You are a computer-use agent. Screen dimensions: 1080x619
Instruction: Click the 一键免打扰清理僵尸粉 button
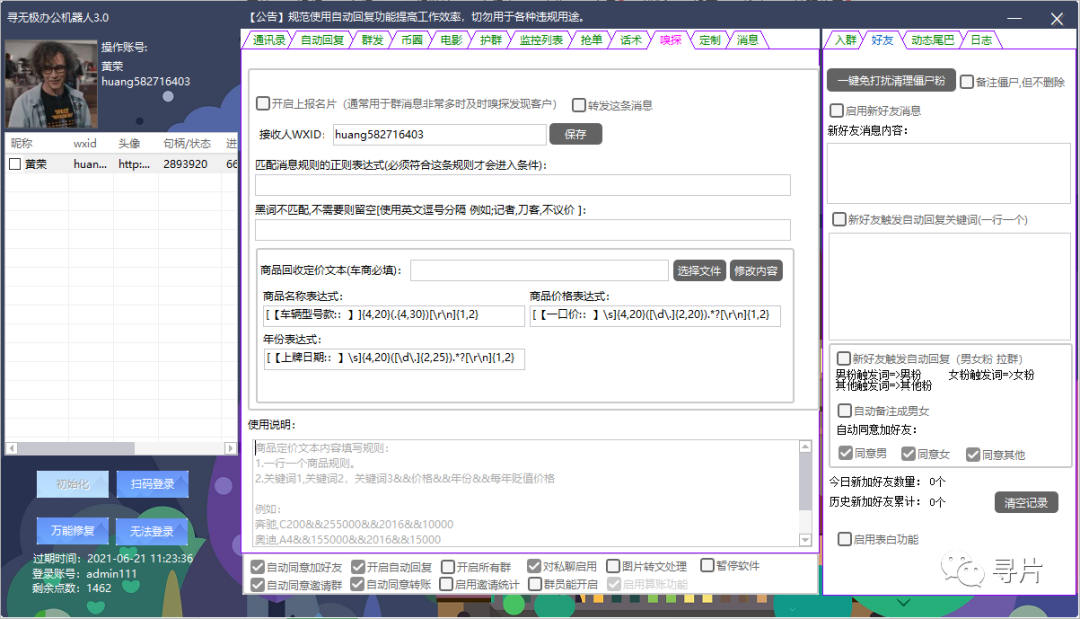pos(890,80)
